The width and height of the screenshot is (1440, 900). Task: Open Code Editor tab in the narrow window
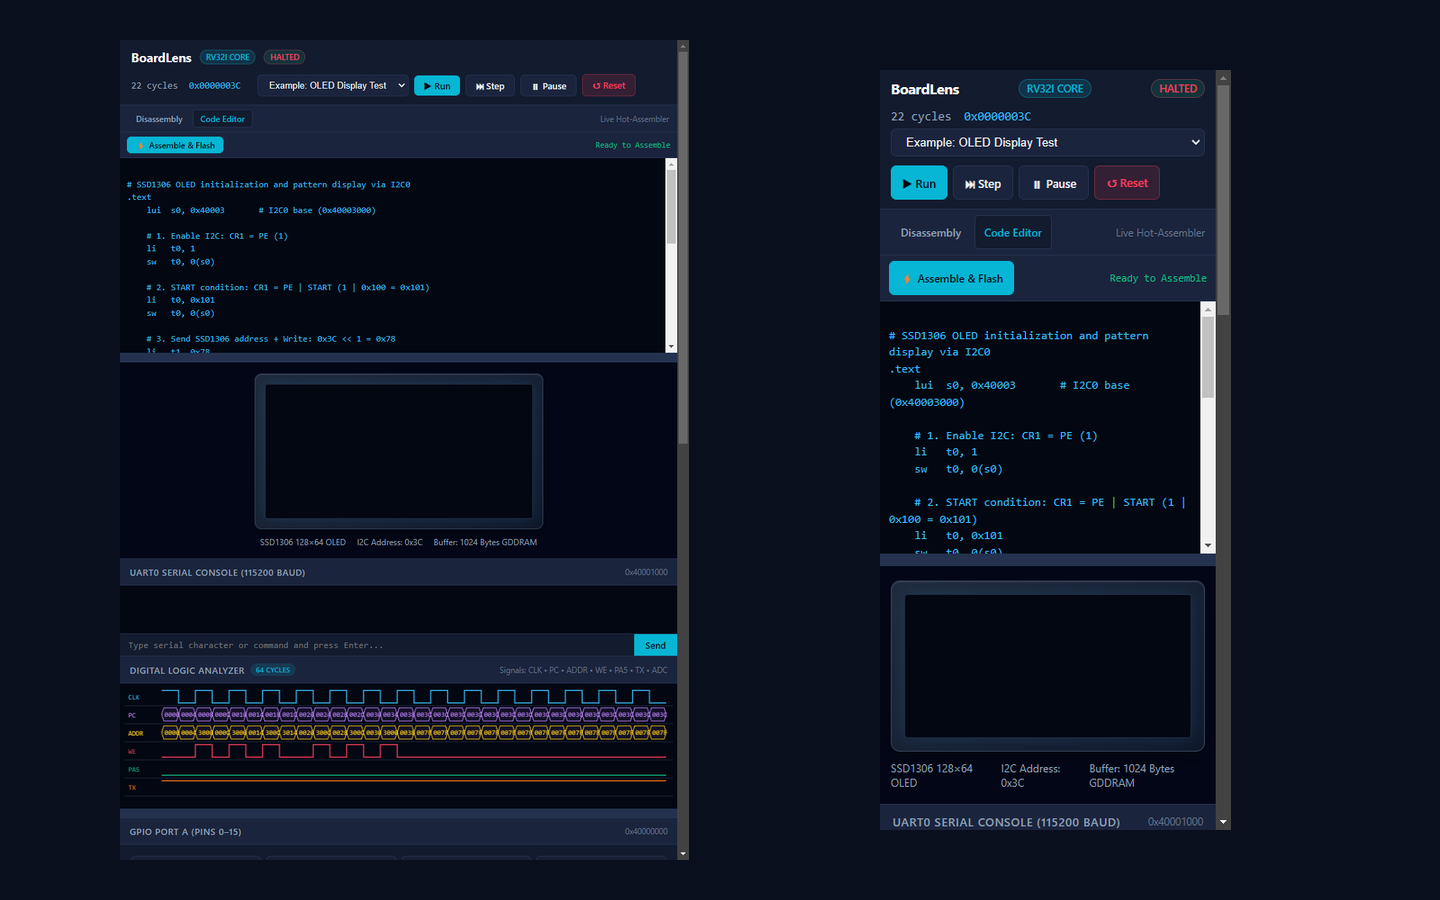[x=1013, y=233]
